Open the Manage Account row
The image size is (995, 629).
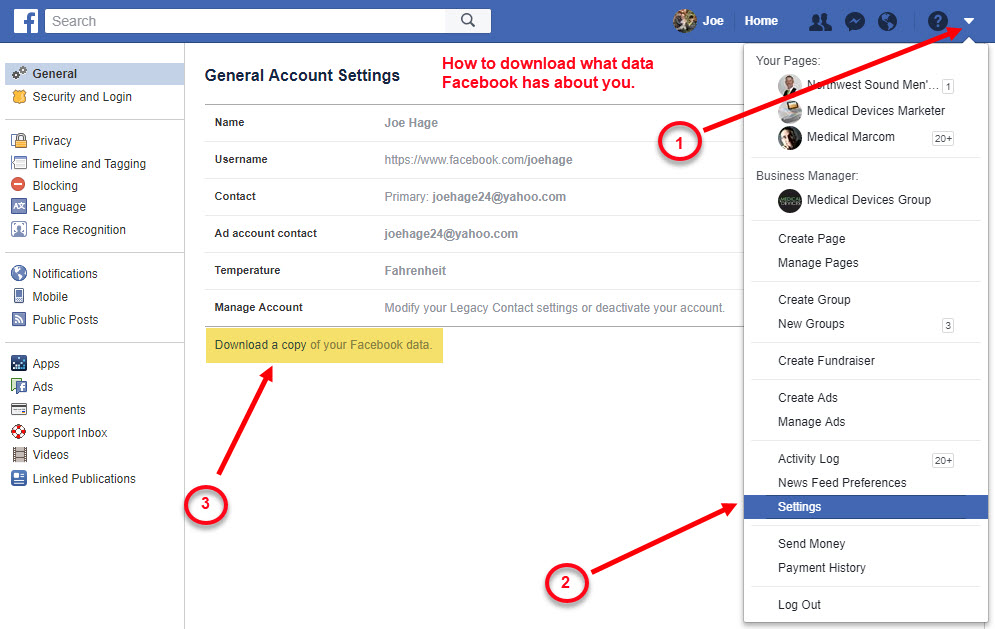[x=474, y=307]
